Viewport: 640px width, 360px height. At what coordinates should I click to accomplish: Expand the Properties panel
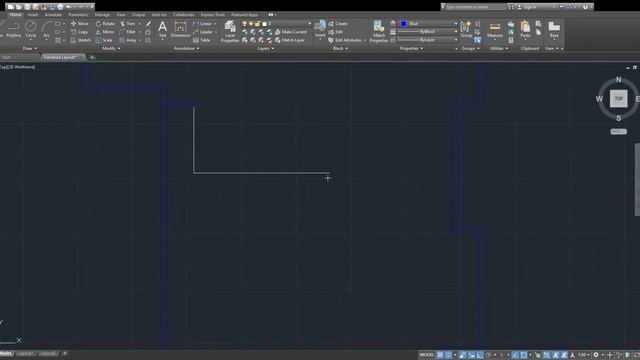coord(411,49)
